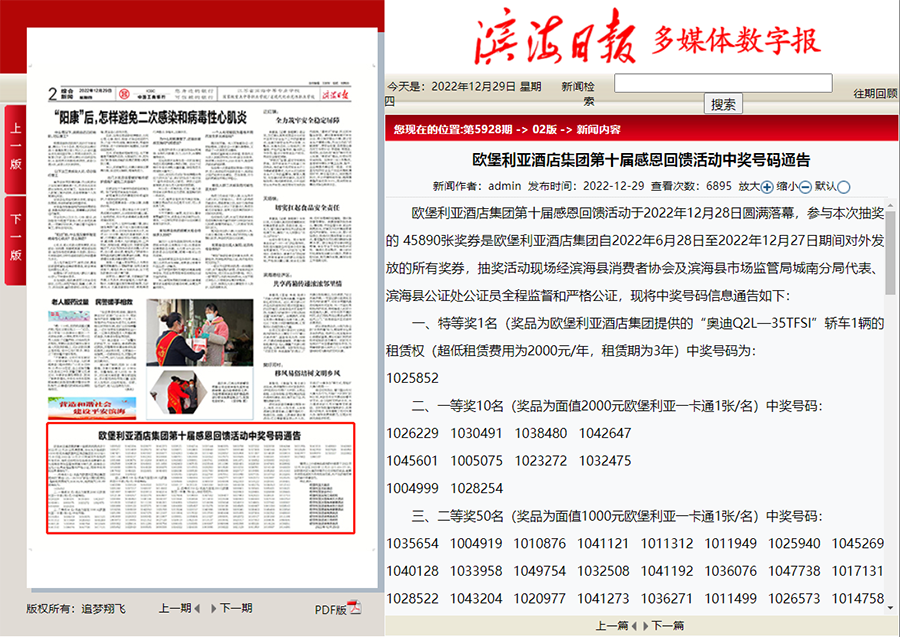
Task: Open the 老人屋顶放量 民警援手相救 article in the preview
Action: click(92, 302)
